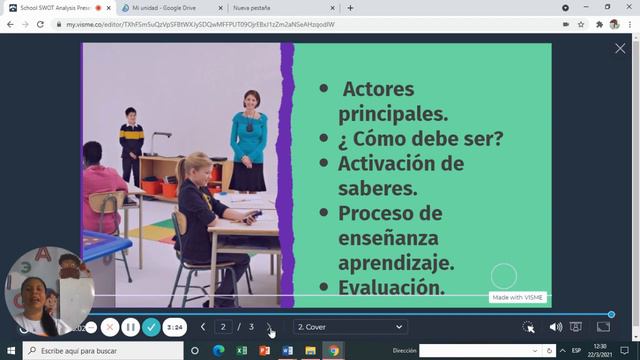
Task: Open File Explorer from the taskbar
Action: 311,351
